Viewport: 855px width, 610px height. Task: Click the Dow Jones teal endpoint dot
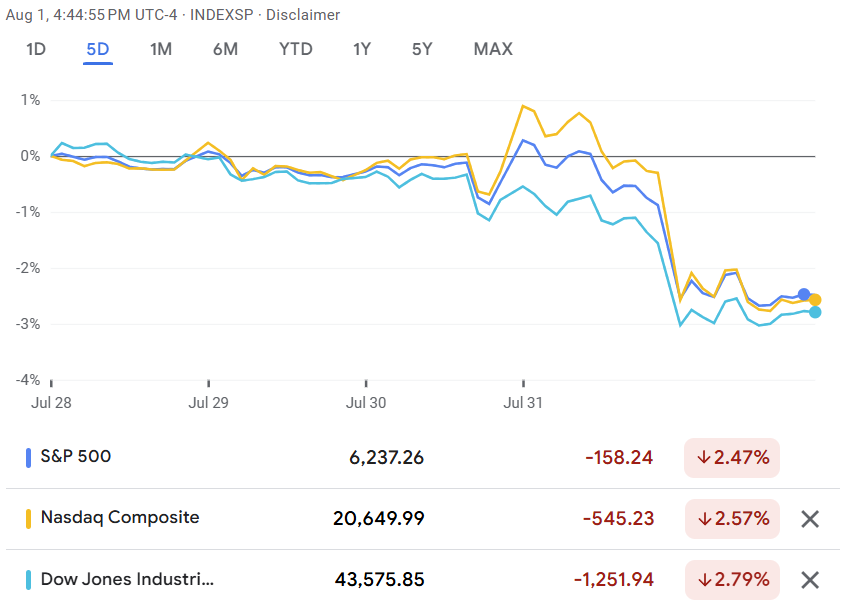click(x=815, y=312)
